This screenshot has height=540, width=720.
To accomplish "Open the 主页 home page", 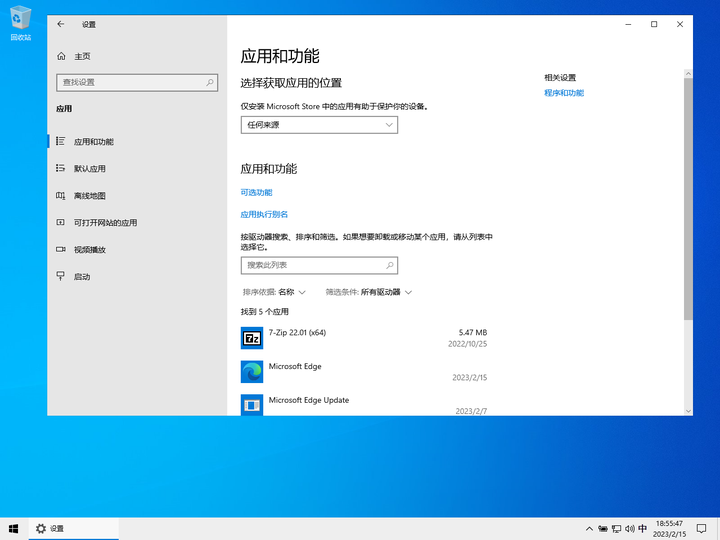I will coord(137,56).
